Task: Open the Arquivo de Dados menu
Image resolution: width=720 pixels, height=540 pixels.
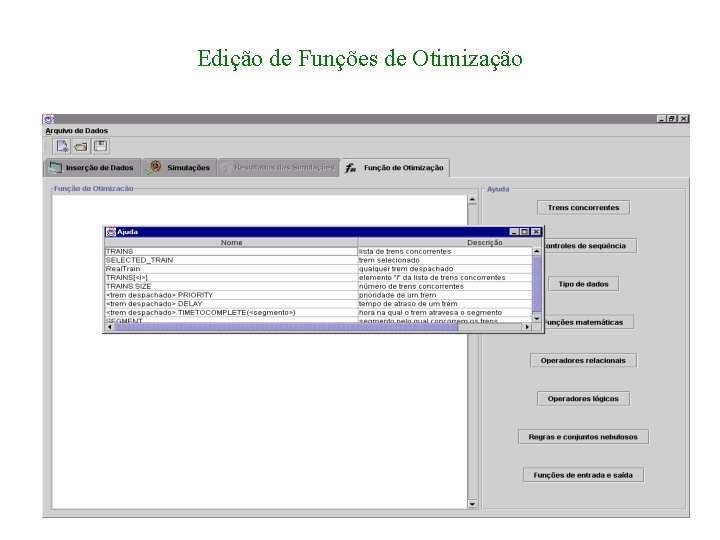Action: click(76, 130)
